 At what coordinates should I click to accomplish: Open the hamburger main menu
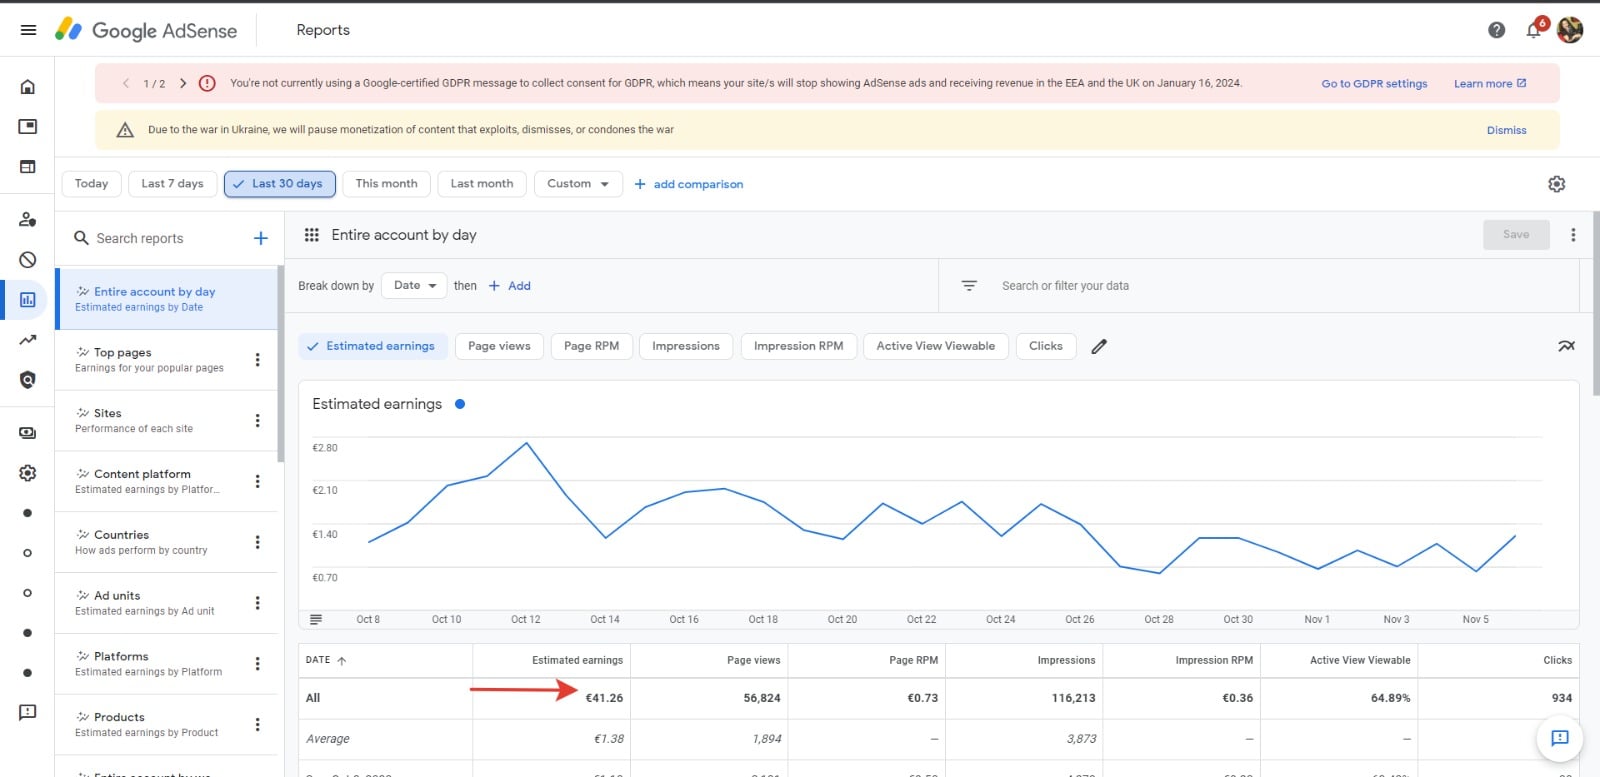coord(28,30)
